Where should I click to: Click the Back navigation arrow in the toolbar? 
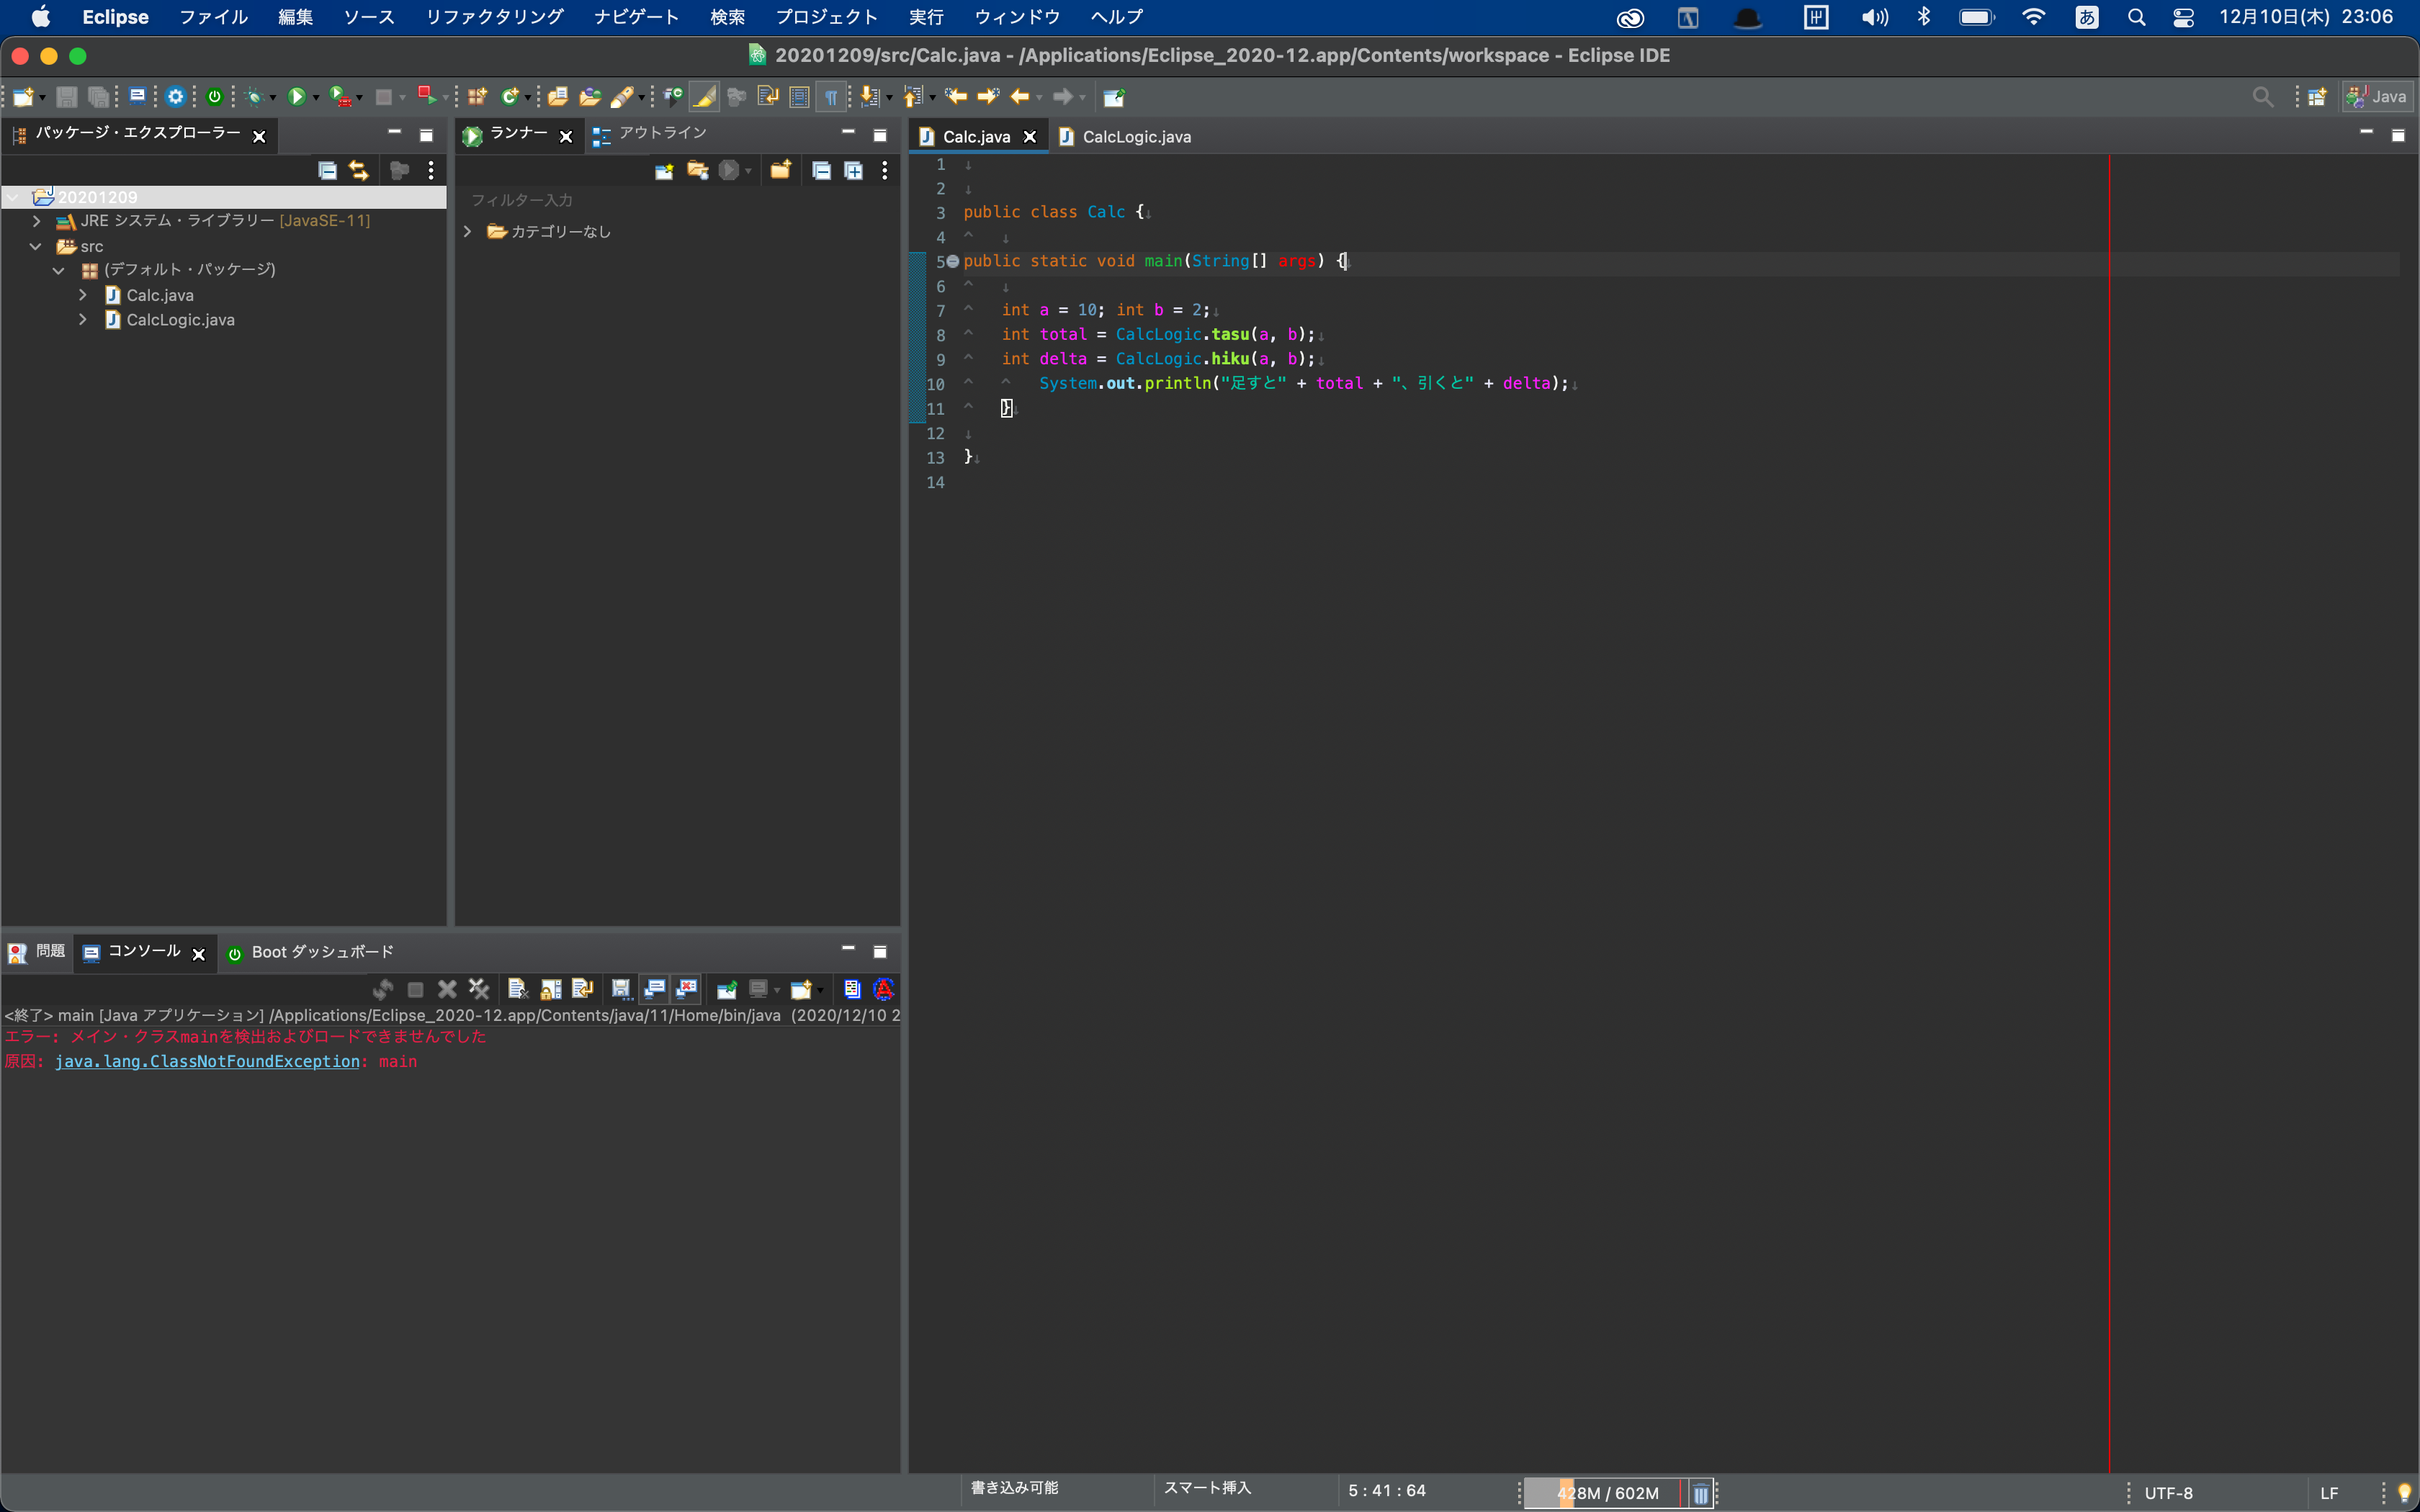(1020, 97)
